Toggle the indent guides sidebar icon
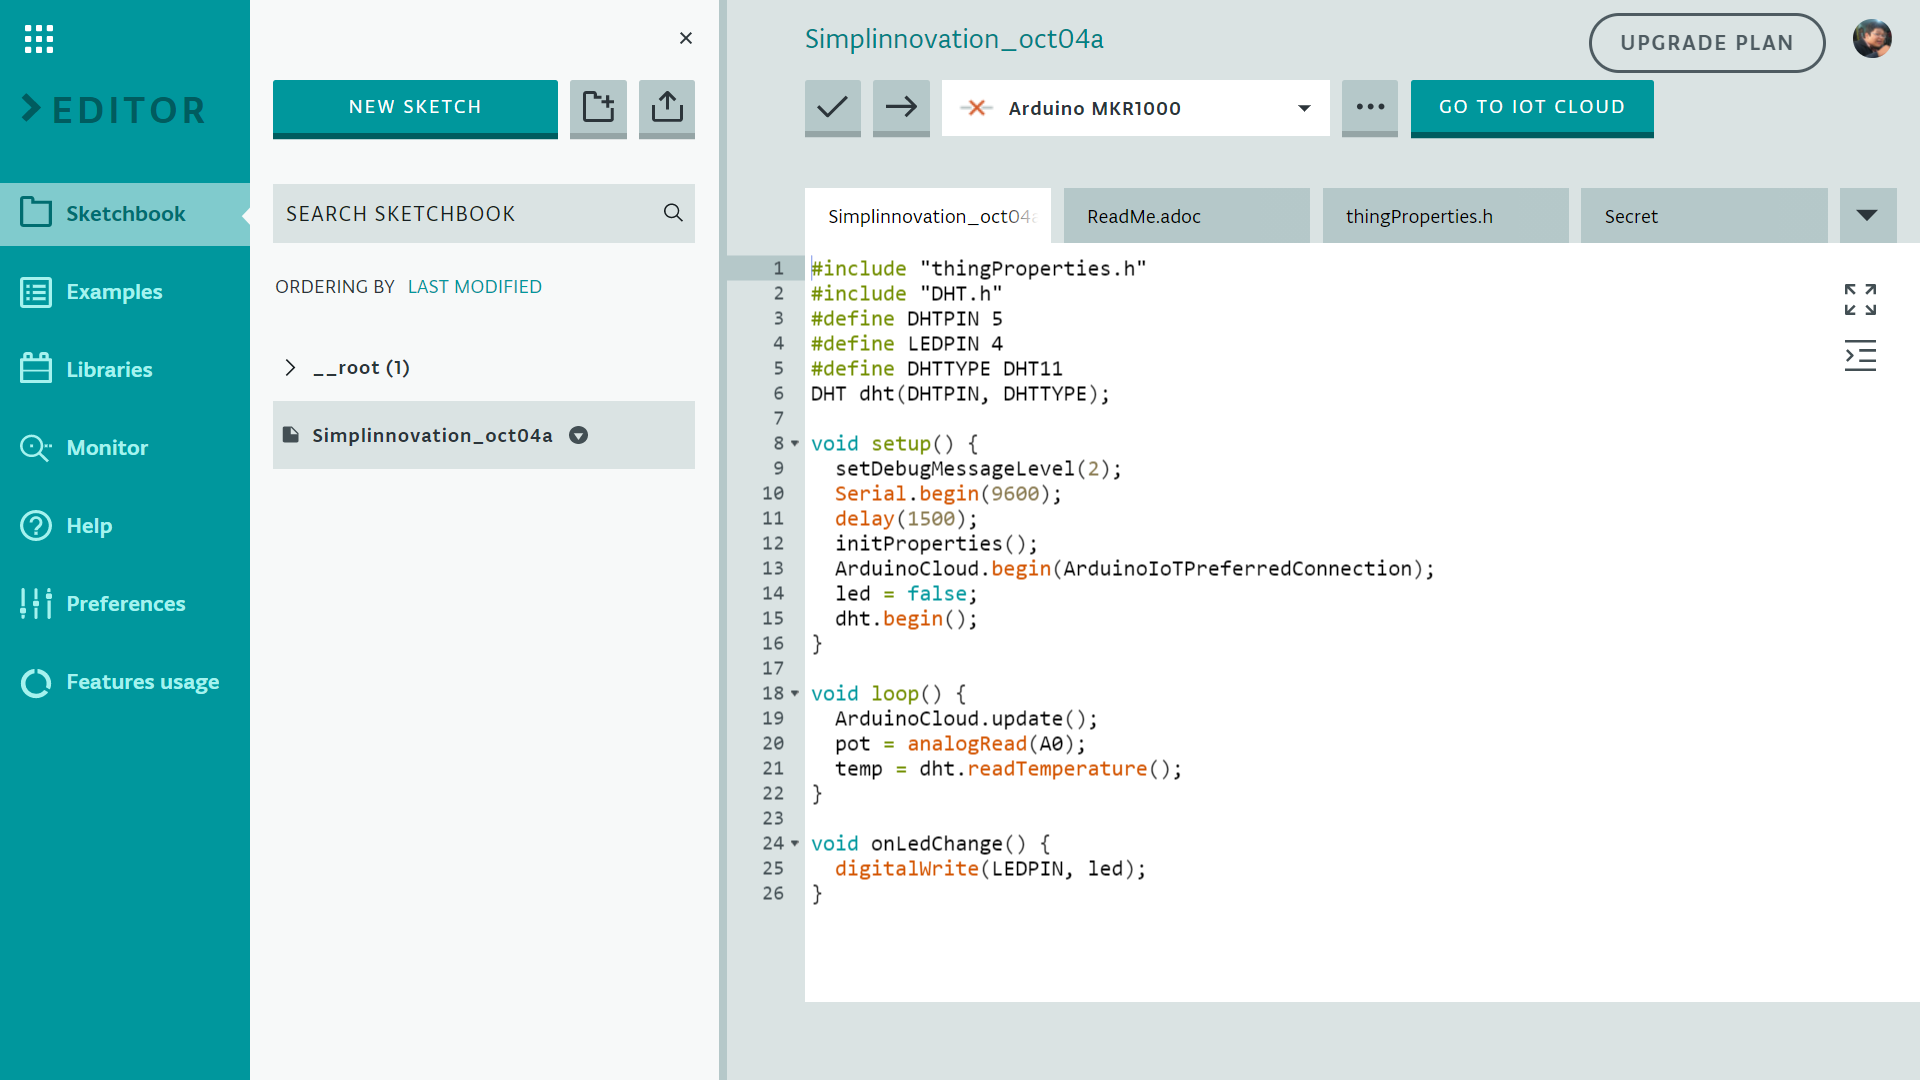The image size is (1920, 1080). pyautogui.click(x=1863, y=353)
